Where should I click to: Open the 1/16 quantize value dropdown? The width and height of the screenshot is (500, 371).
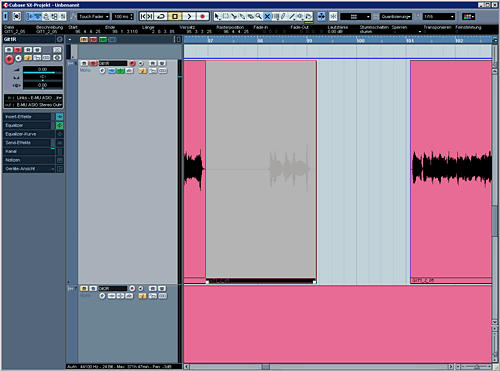tap(439, 16)
